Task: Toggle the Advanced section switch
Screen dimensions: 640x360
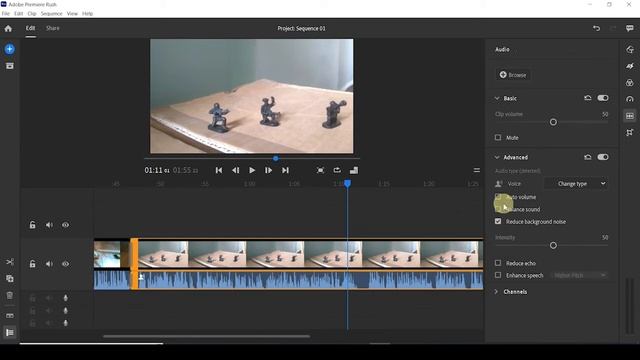Action: pyautogui.click(x=603, y=157)
